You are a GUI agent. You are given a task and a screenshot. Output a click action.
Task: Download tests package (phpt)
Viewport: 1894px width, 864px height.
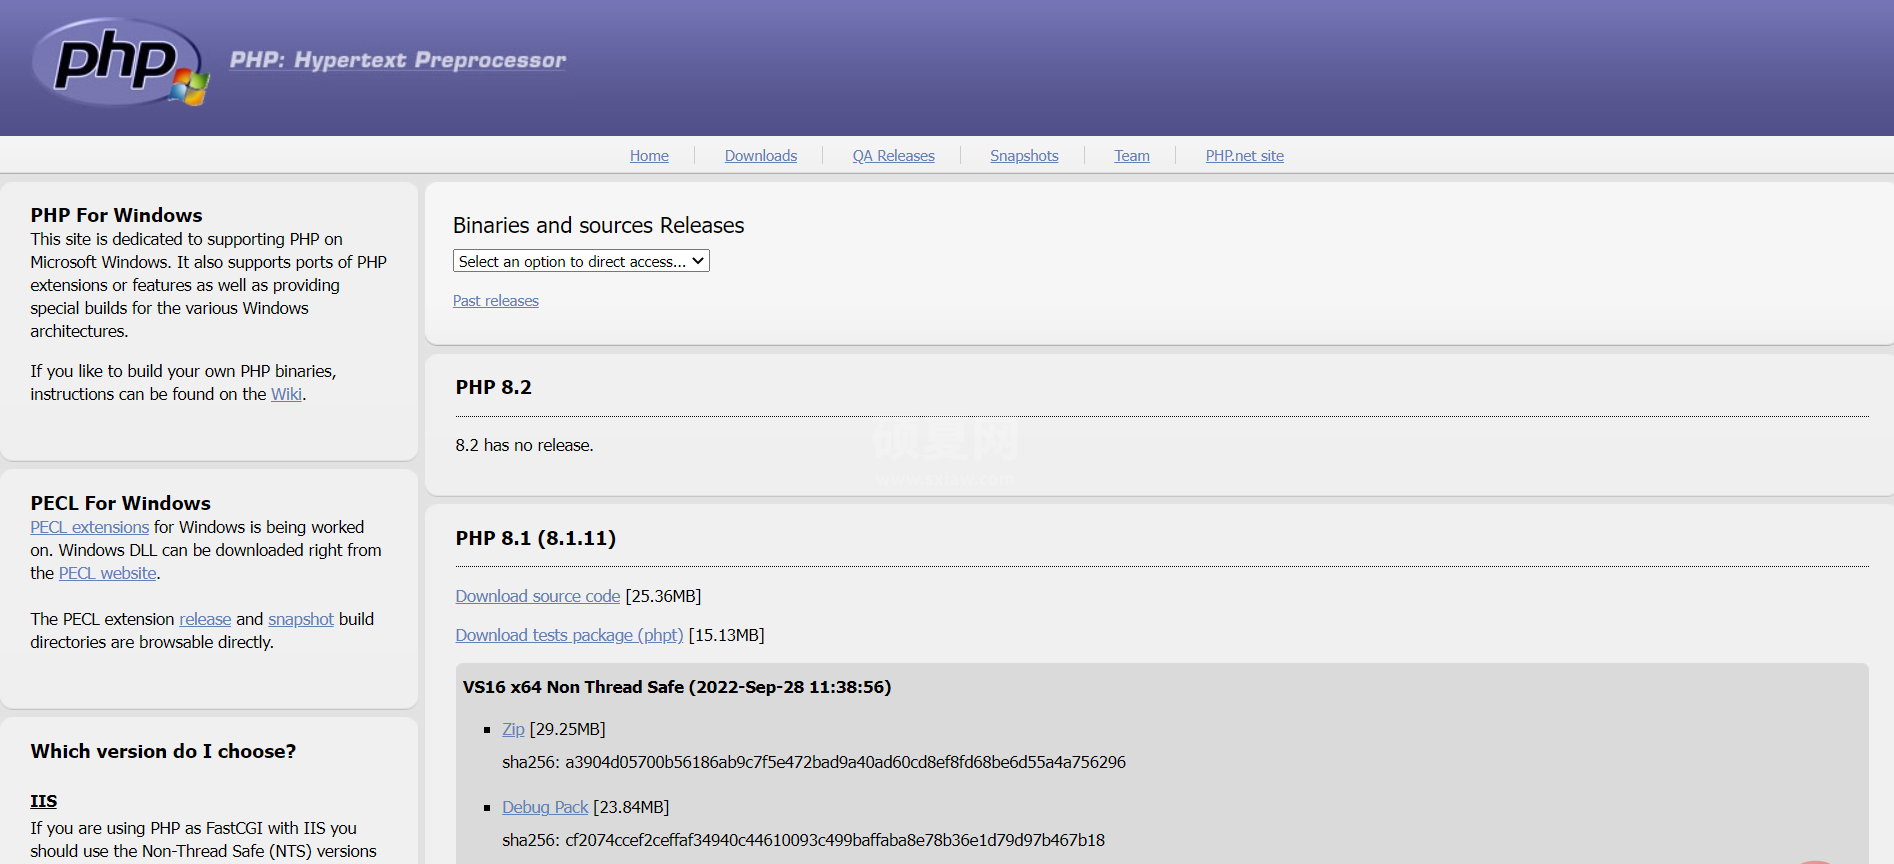click(570, 635)
